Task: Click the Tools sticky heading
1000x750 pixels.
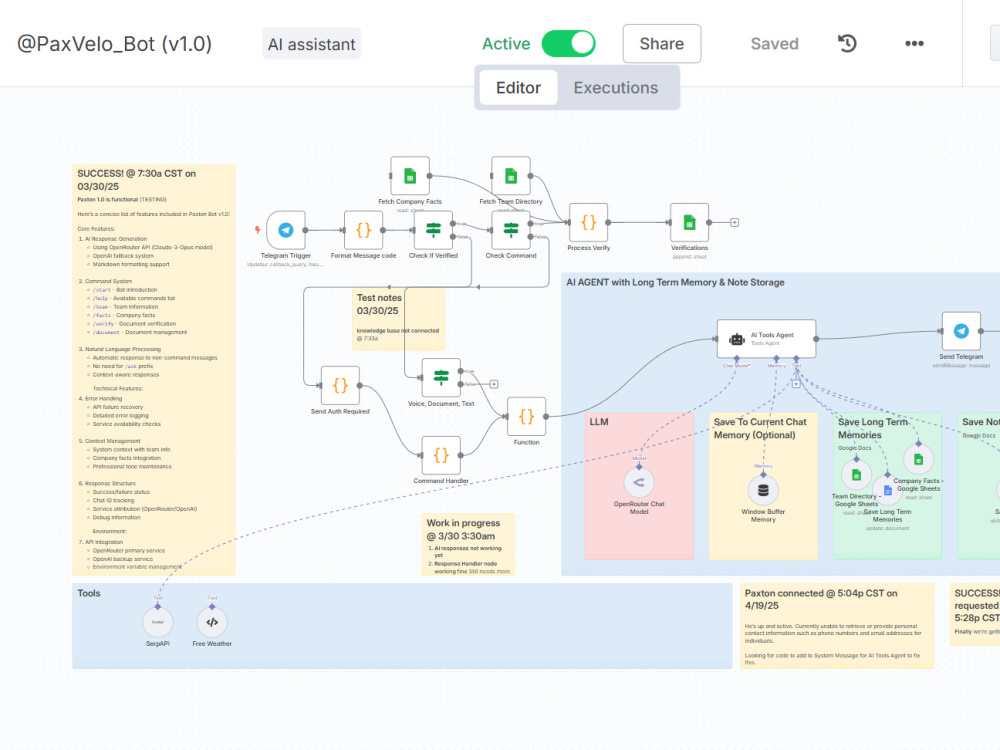Action: click(x=89, y=593)
